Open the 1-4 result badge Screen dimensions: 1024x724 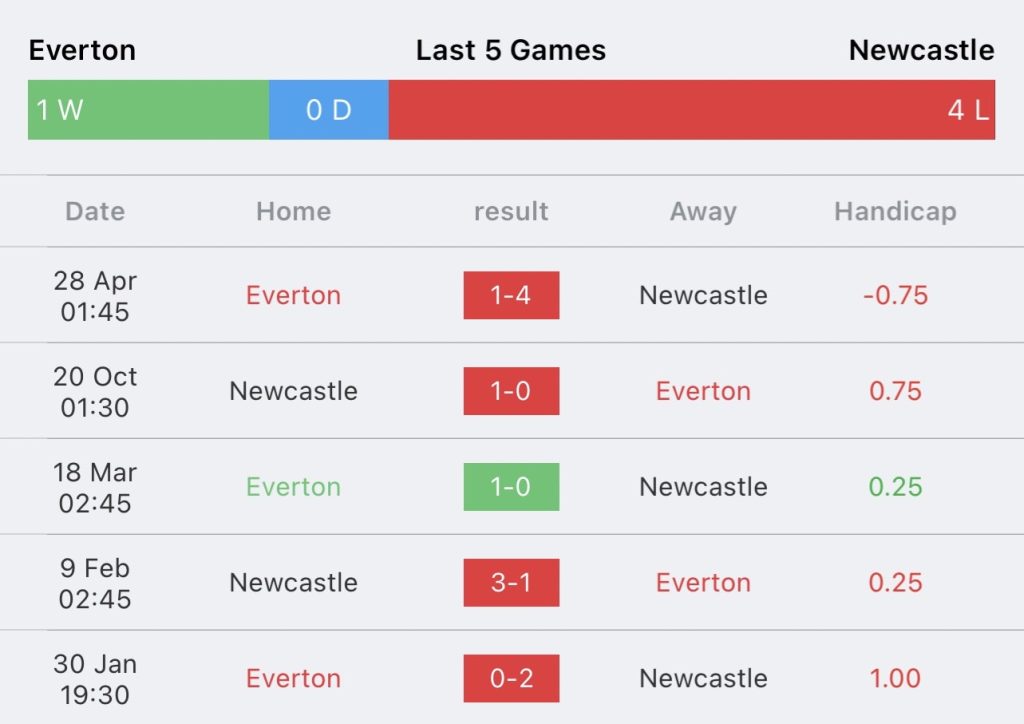point(511,295)
